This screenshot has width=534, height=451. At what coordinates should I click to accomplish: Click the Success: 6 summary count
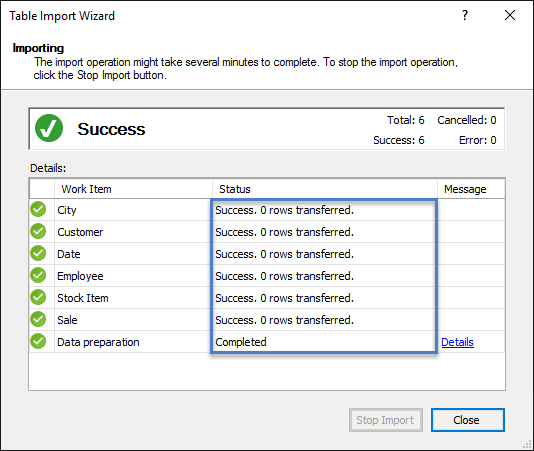click(399, 140)
